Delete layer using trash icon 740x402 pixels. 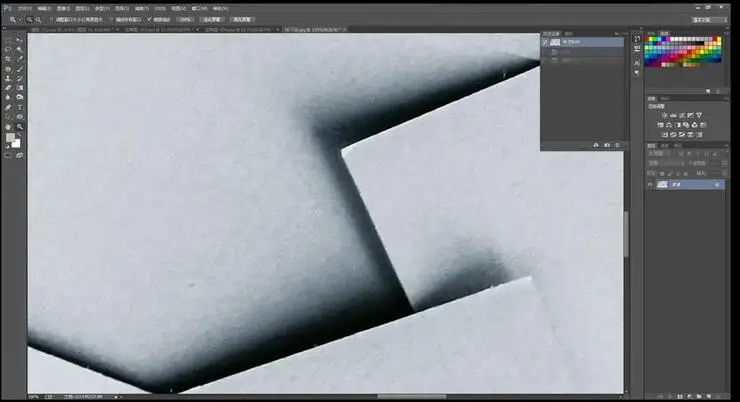pyautogui.click(x=718, y=396)
